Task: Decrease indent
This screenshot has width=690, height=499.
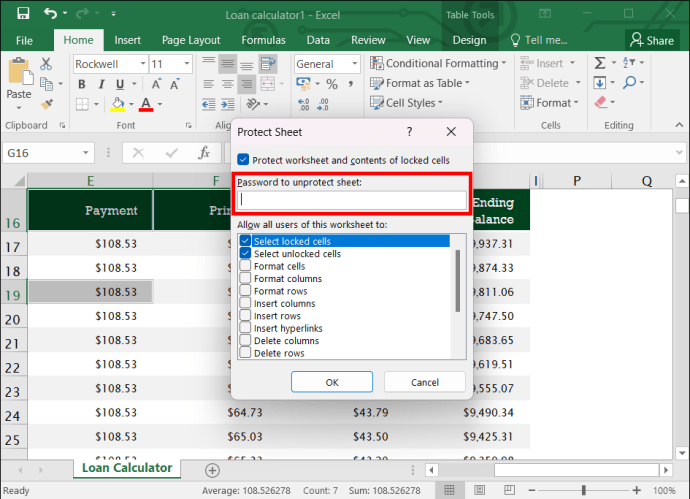Action: click(x=208, y=104)
